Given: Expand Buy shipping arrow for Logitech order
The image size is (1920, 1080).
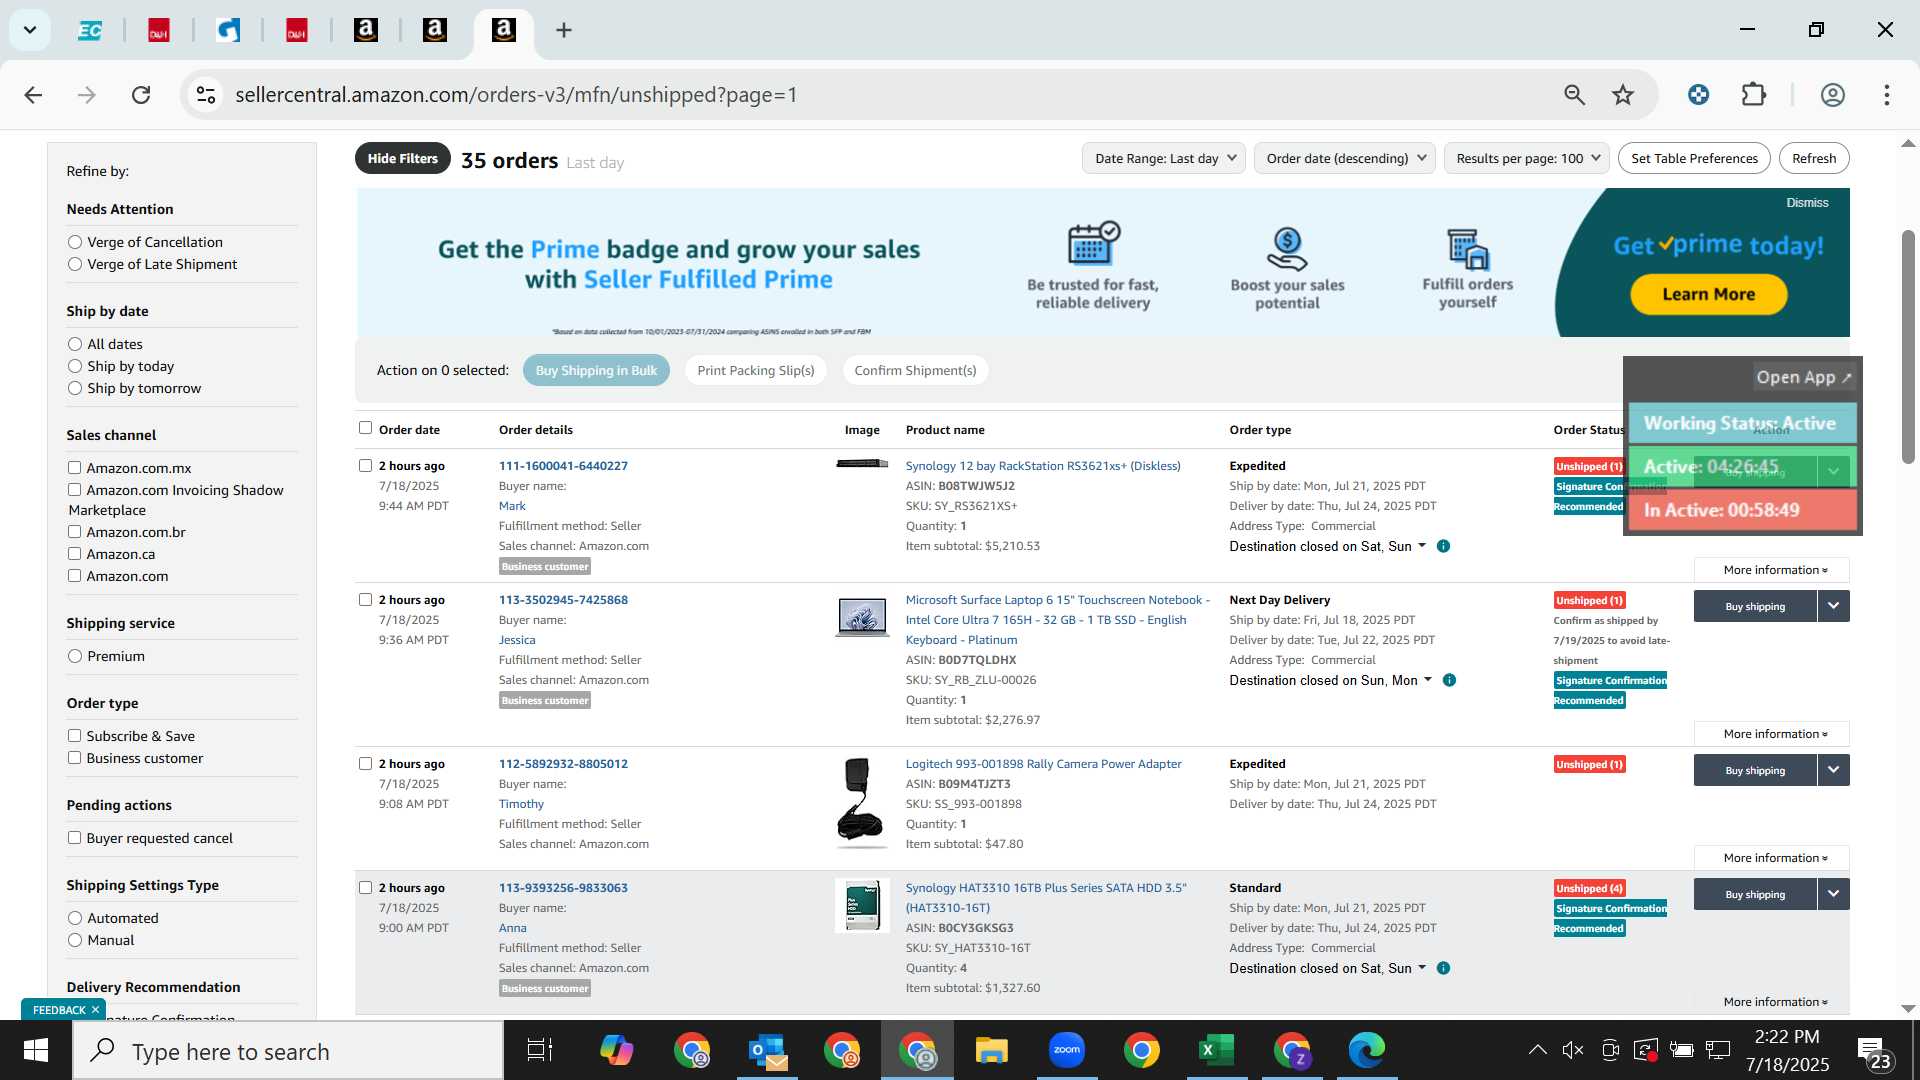Looking at the screenshot, I should [1833, 770].
